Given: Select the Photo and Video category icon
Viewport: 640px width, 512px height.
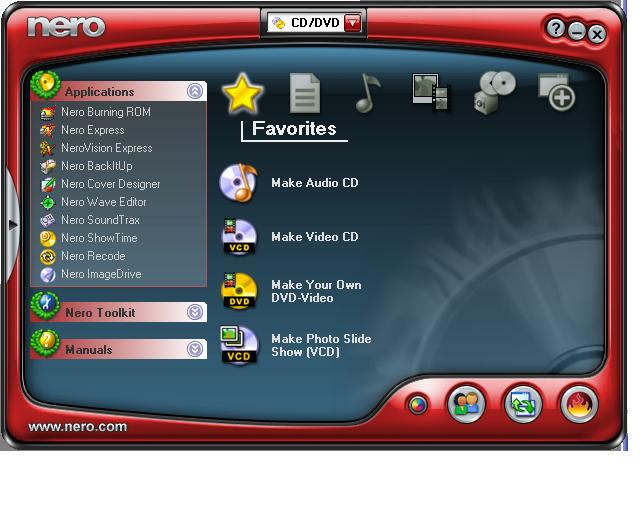Looking at the screenshot, I should click(x=430, y=92).
